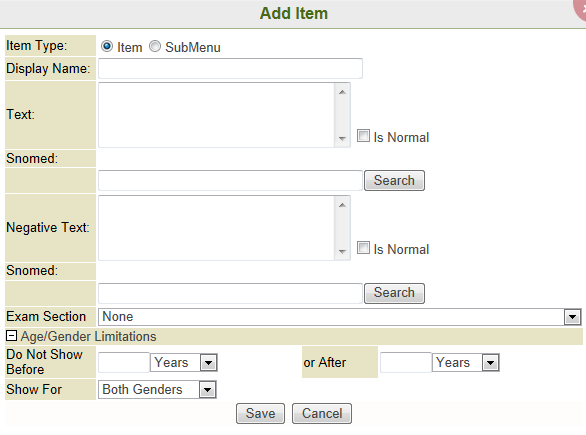Click the Display Name input field
586x435 pixels.
pyautogui.click(x=230, y=68)
